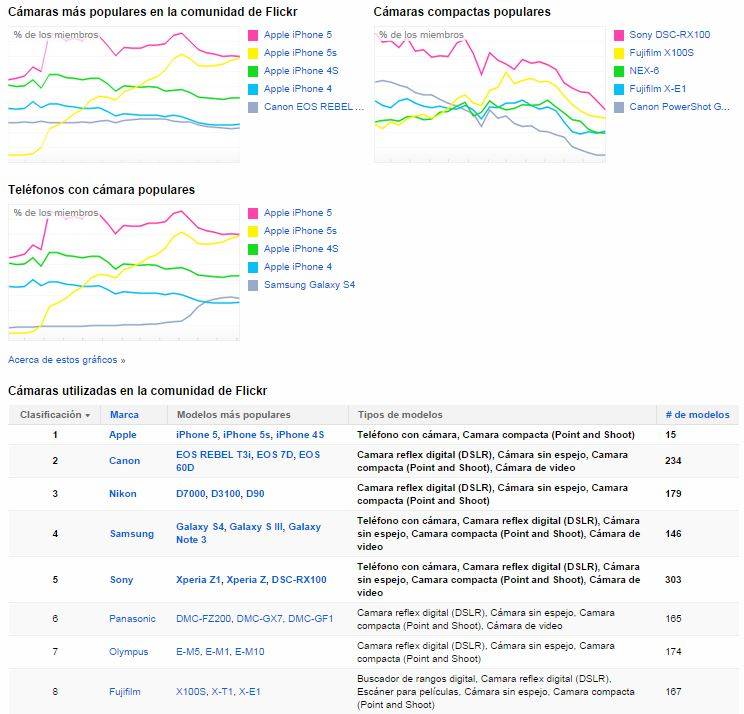The height and width of the screenshot is (714, 744).
Task: Open Apple iPhone 5s link in the camera-phones legend
Action: 300,231
